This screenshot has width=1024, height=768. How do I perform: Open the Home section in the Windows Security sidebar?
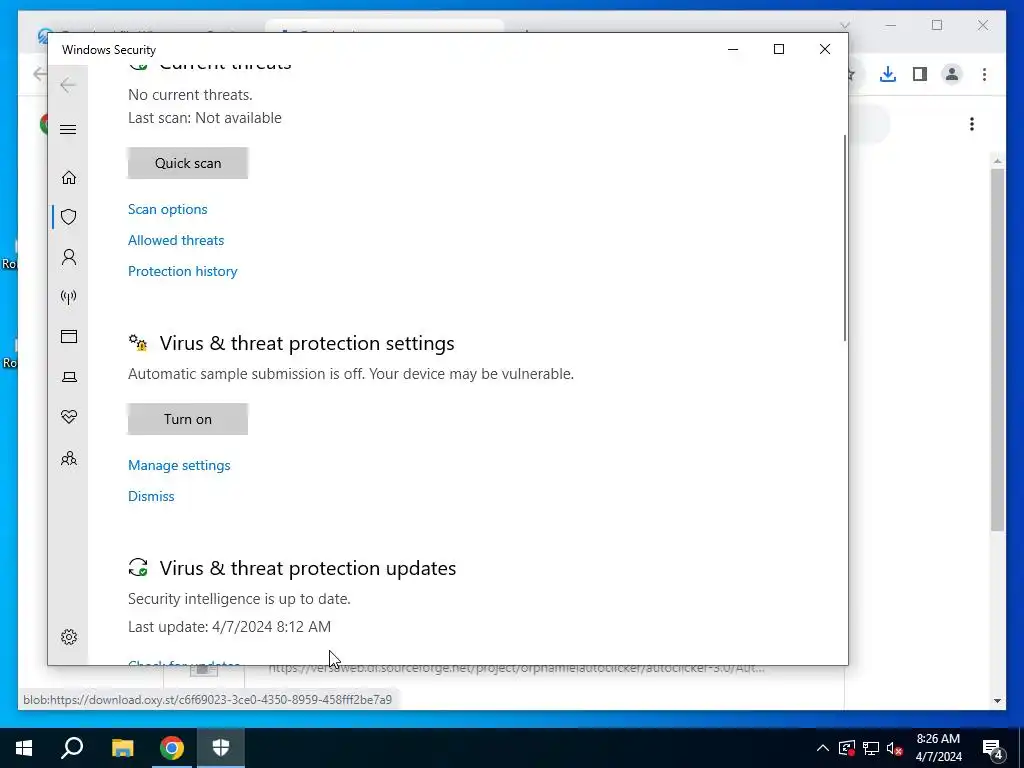point(69,178)
